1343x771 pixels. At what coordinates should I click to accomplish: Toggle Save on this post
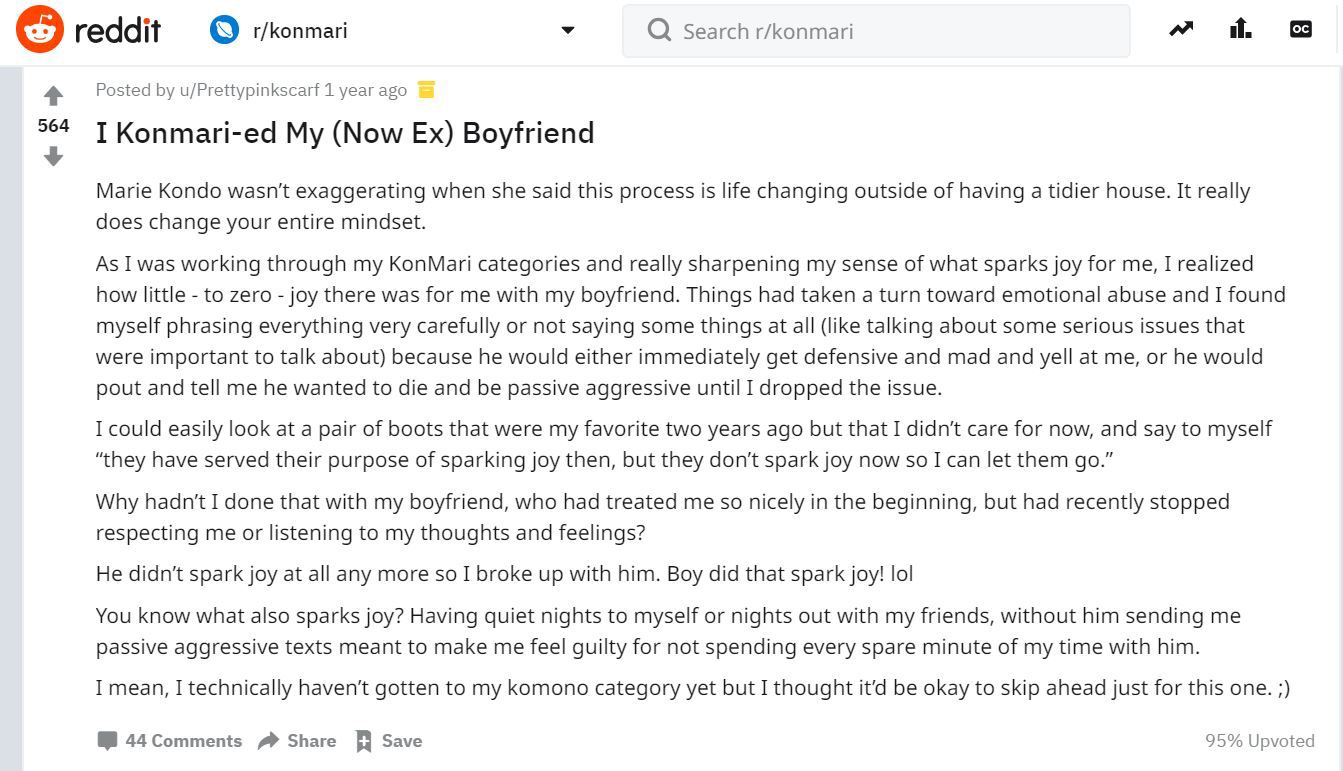click(x=389, y=741)
